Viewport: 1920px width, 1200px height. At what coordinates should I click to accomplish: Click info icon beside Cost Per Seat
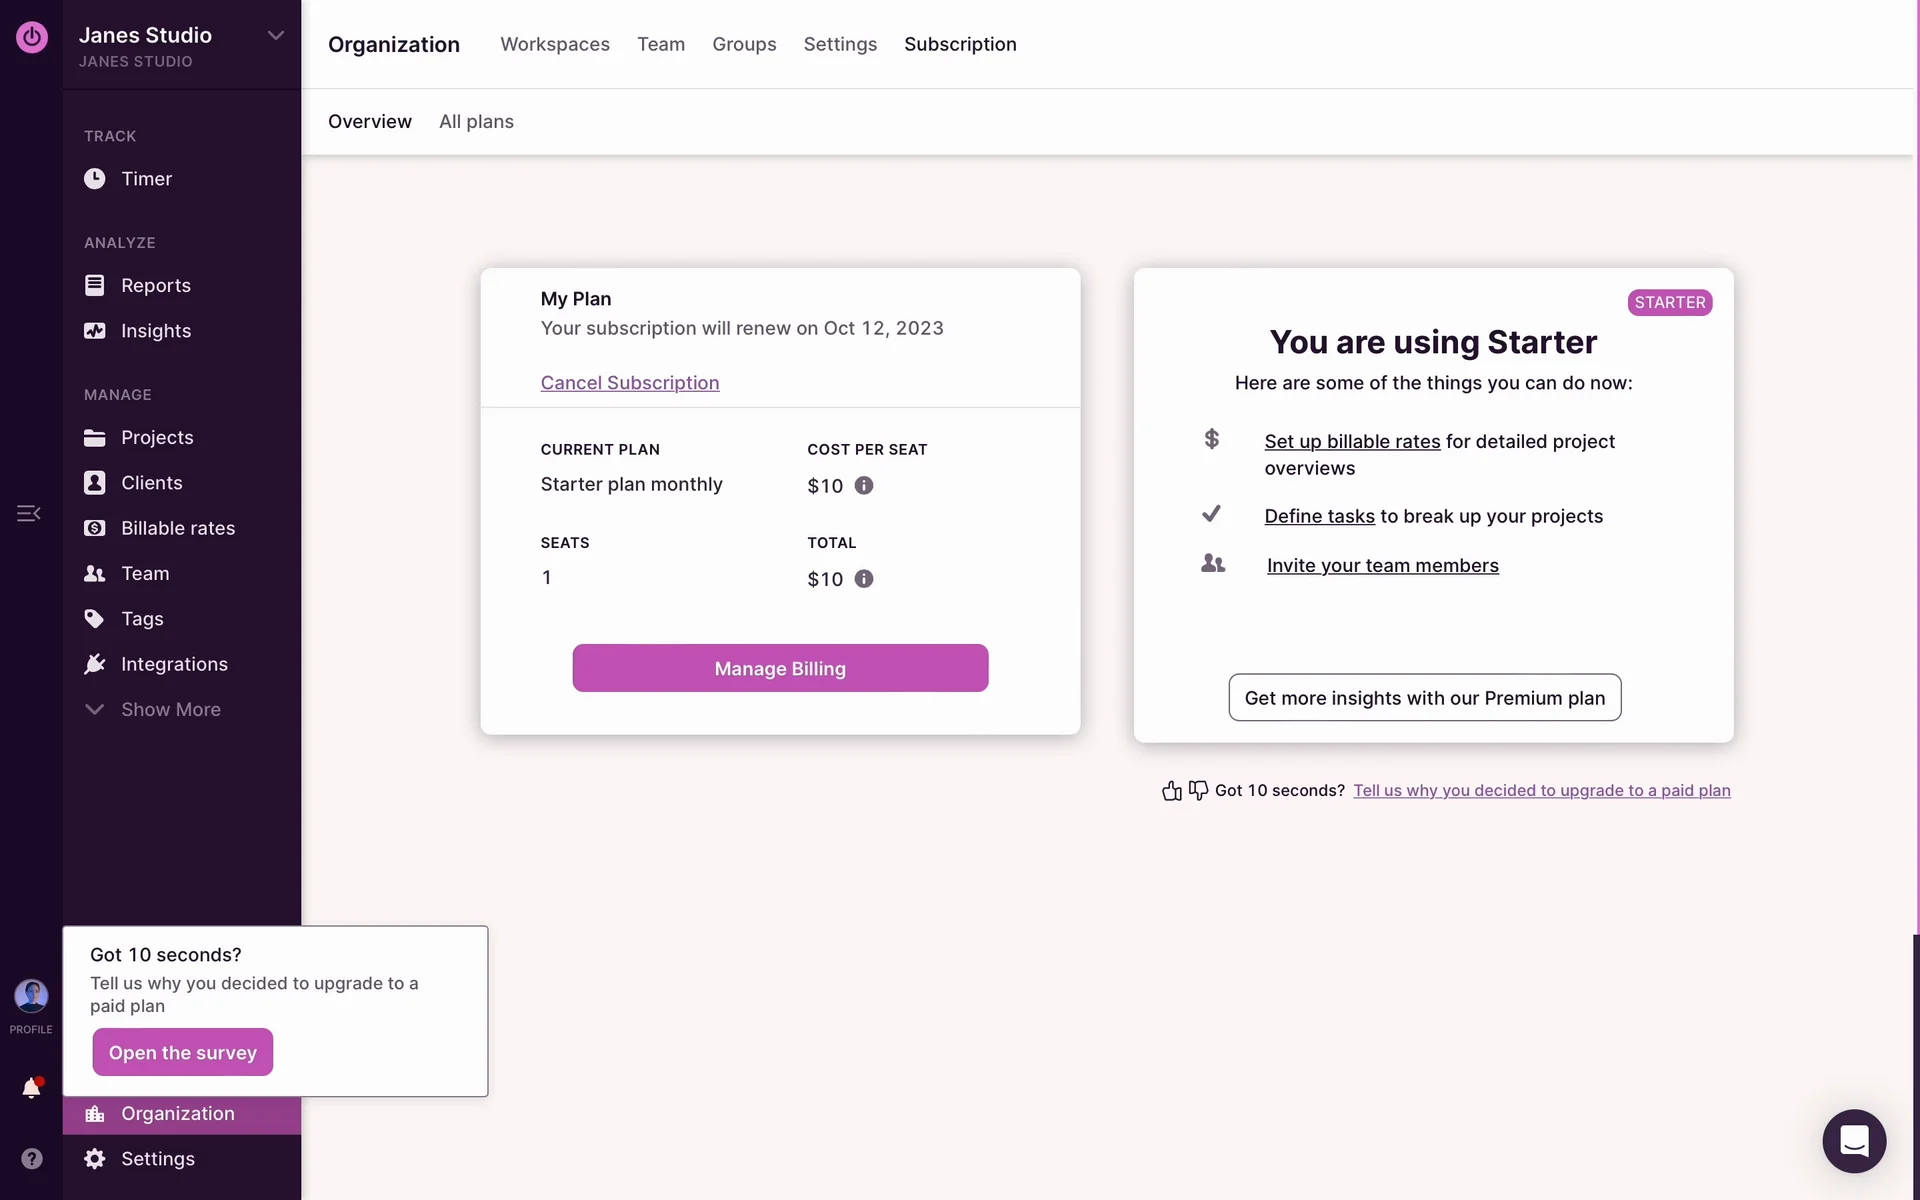(864, 486)
